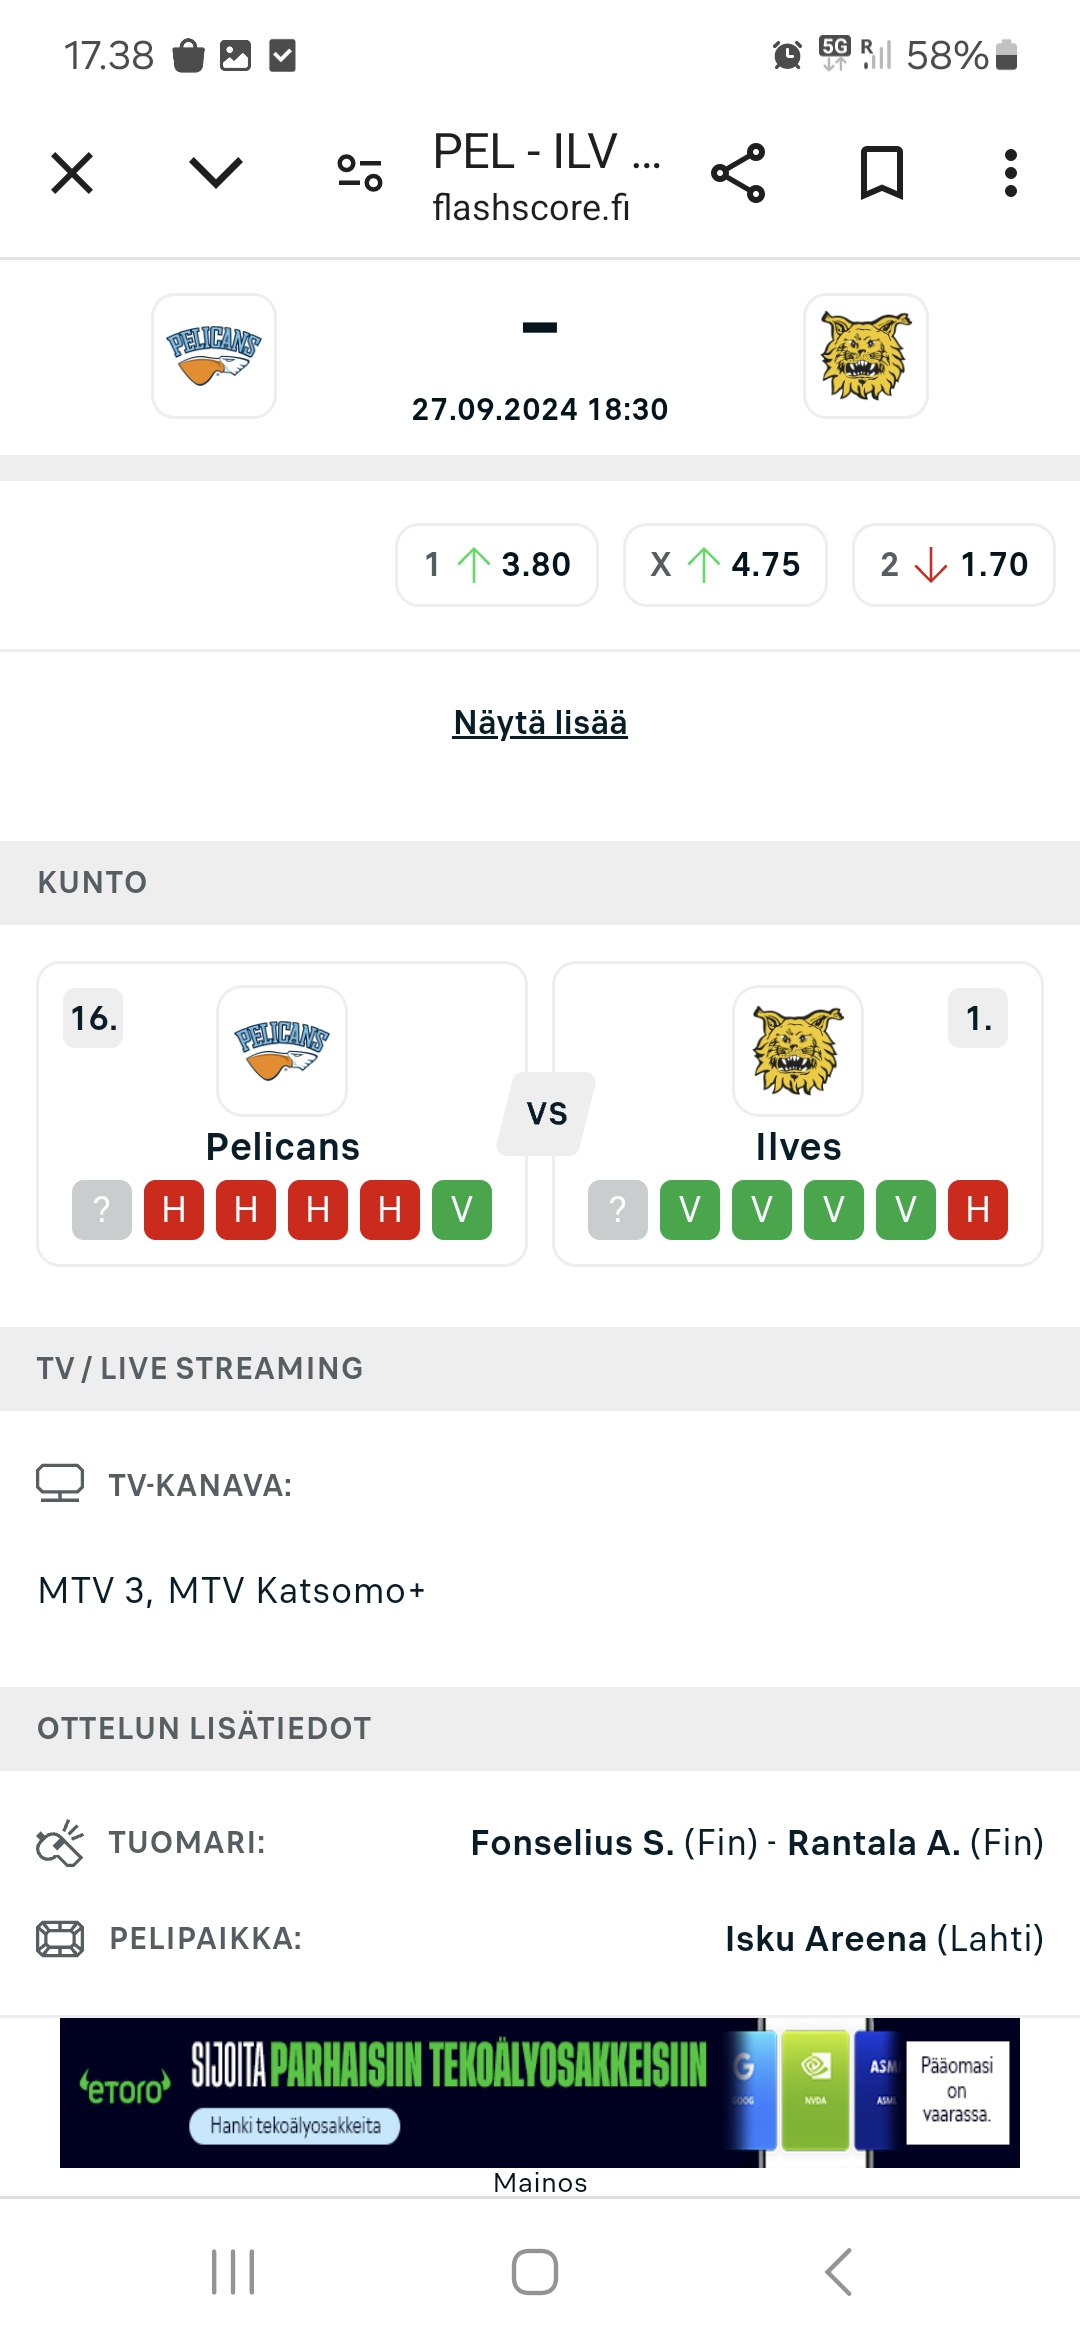This screenshot has width=1080, height=2340.
Task: Tap Ilves' red H form badge
Action: coord(978,1210)
